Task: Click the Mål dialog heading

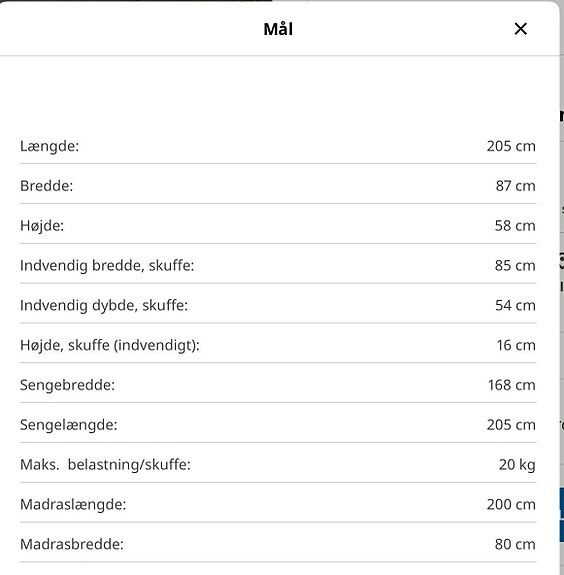Action: 278,29
